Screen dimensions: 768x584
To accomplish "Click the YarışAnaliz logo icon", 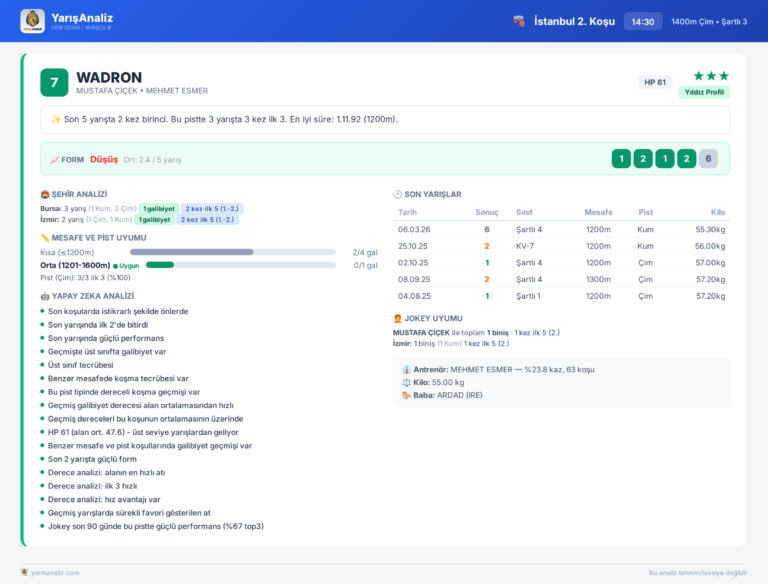I will tap(32, 21).
